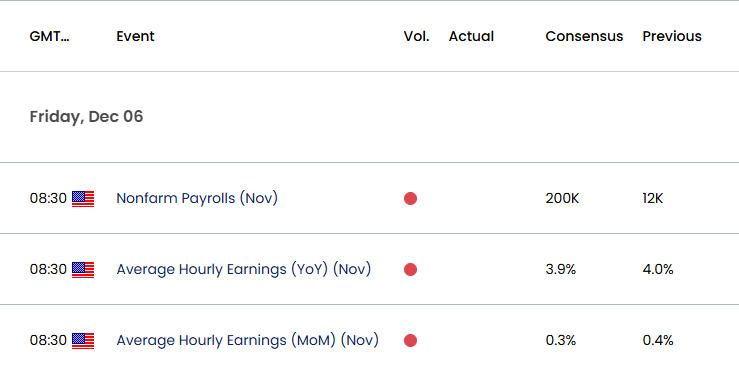The image size is (739, 372).
Task: Click the Vol. column header
Action: [x=417, y=36]
